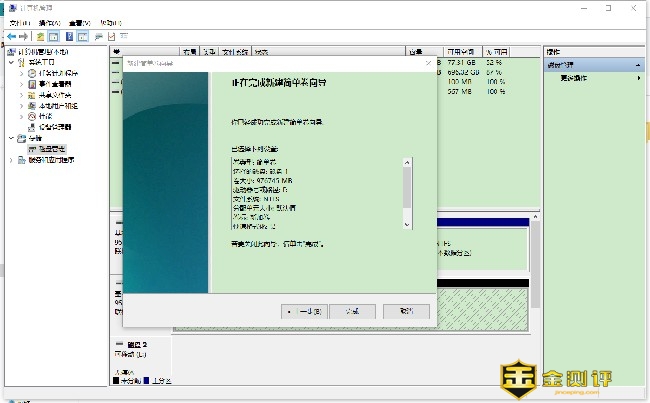Click the blue Help toolbar icon
Viewport: 650px width, 403px height.
[69, 37]
